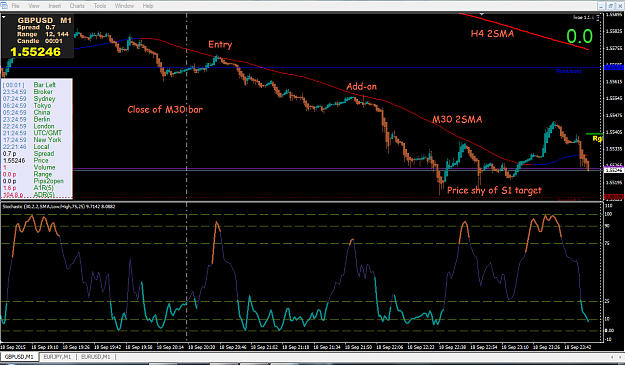The width and height of the screenshot is (625, 365).
Task: Click the green 0.0 profit readout
Action: pos(580,36)
